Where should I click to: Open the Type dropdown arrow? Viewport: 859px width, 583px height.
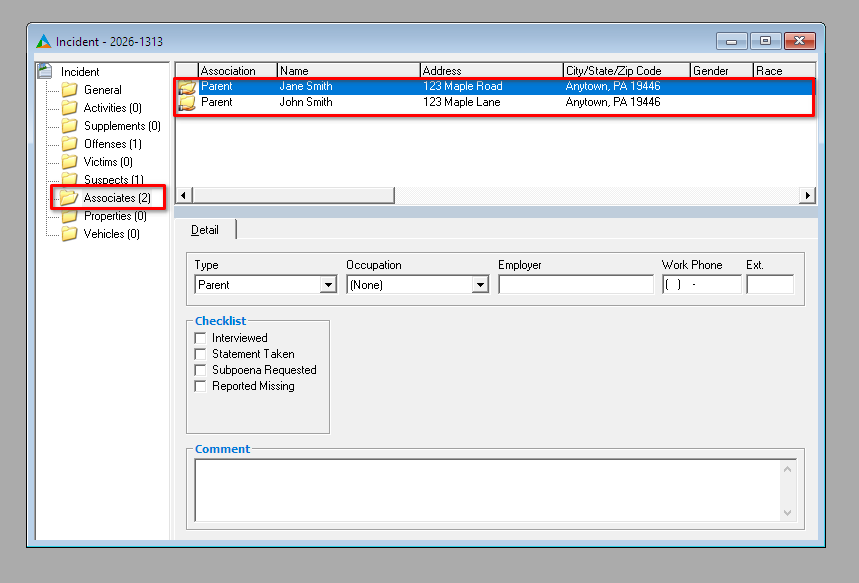point(328,285)
